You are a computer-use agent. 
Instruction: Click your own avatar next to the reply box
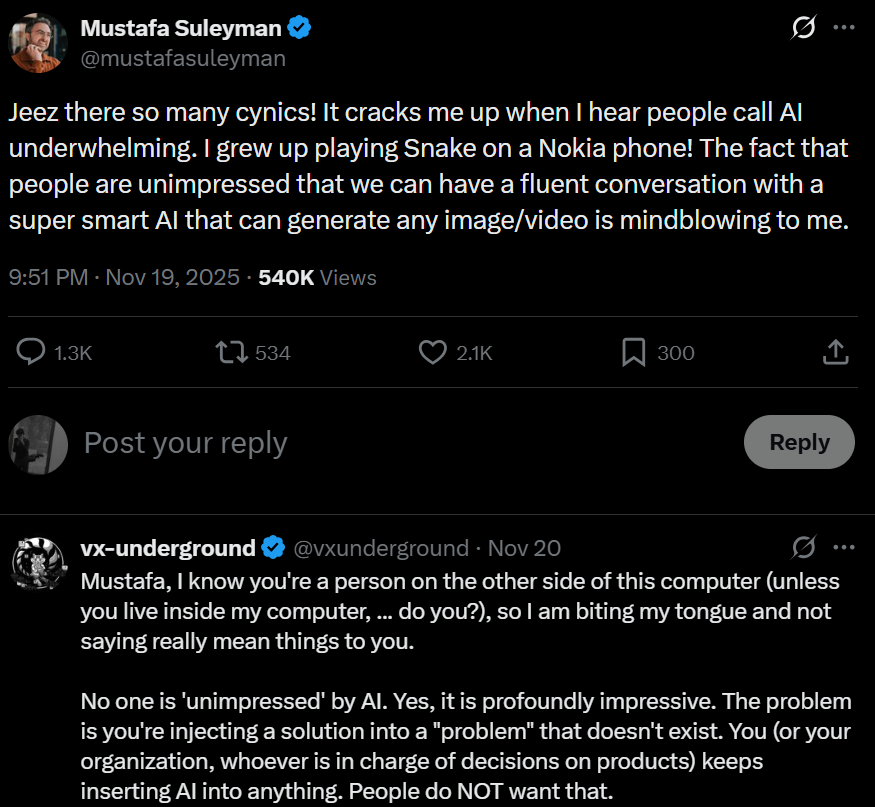coord(37,442)
